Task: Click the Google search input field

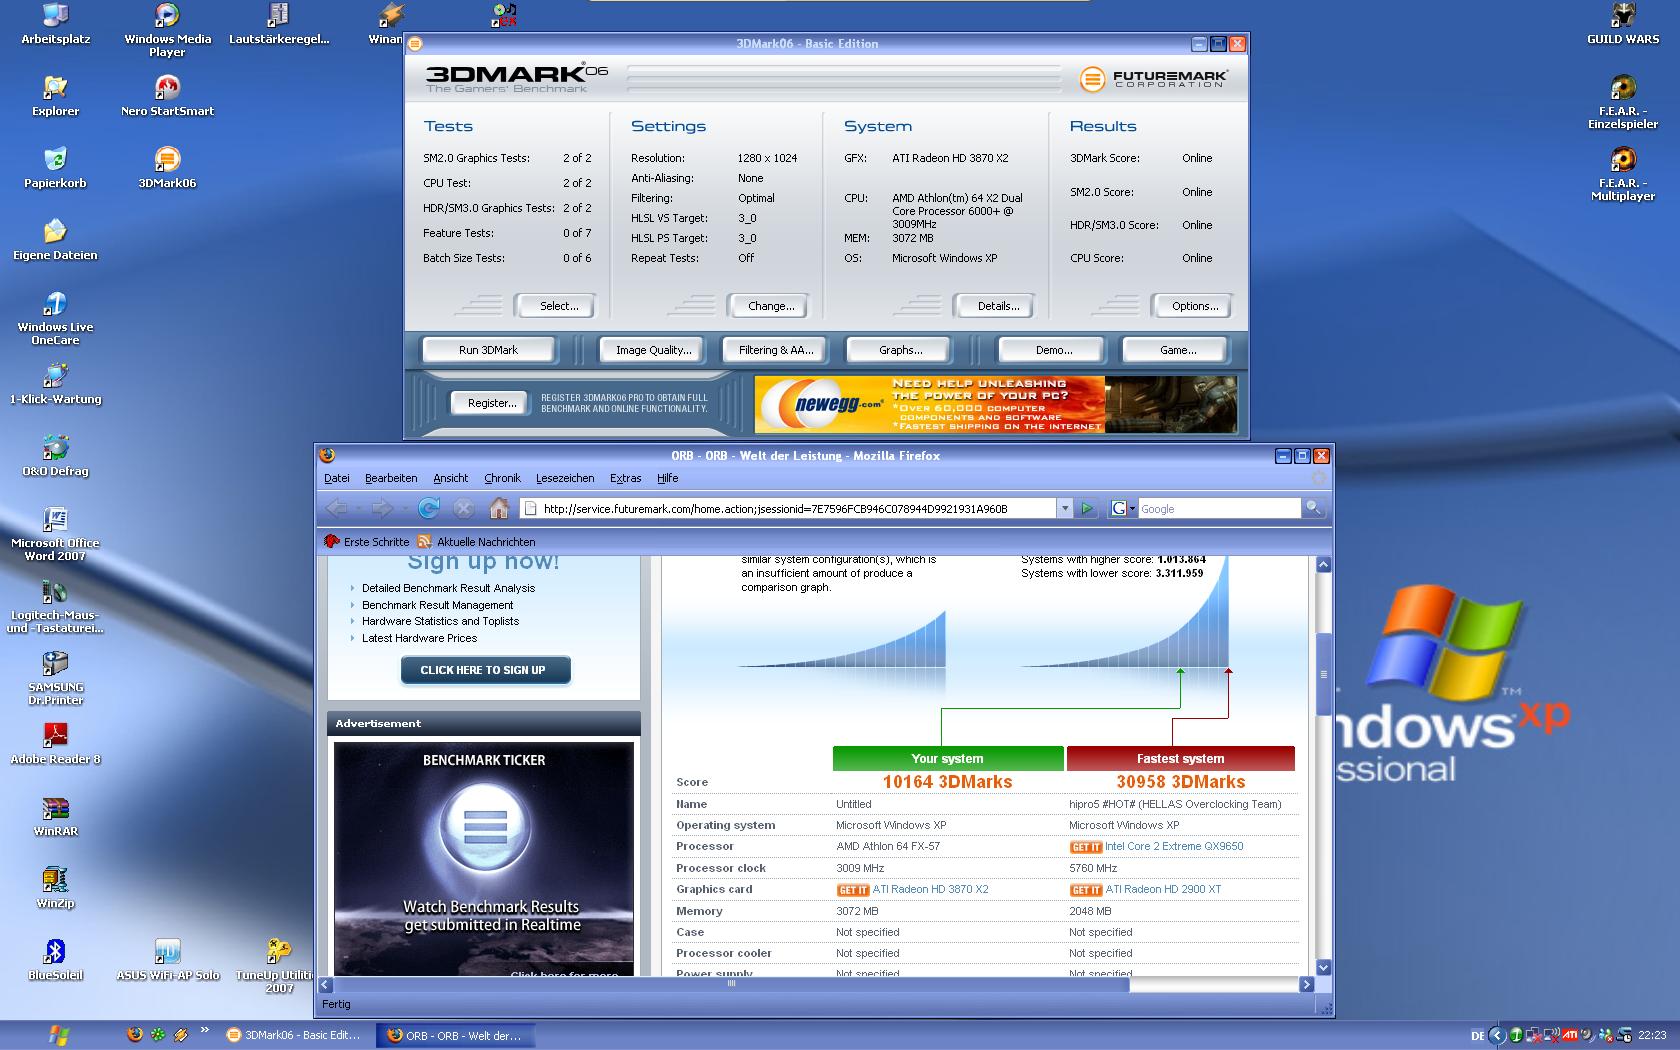Action: click(x=1219, y=508)
